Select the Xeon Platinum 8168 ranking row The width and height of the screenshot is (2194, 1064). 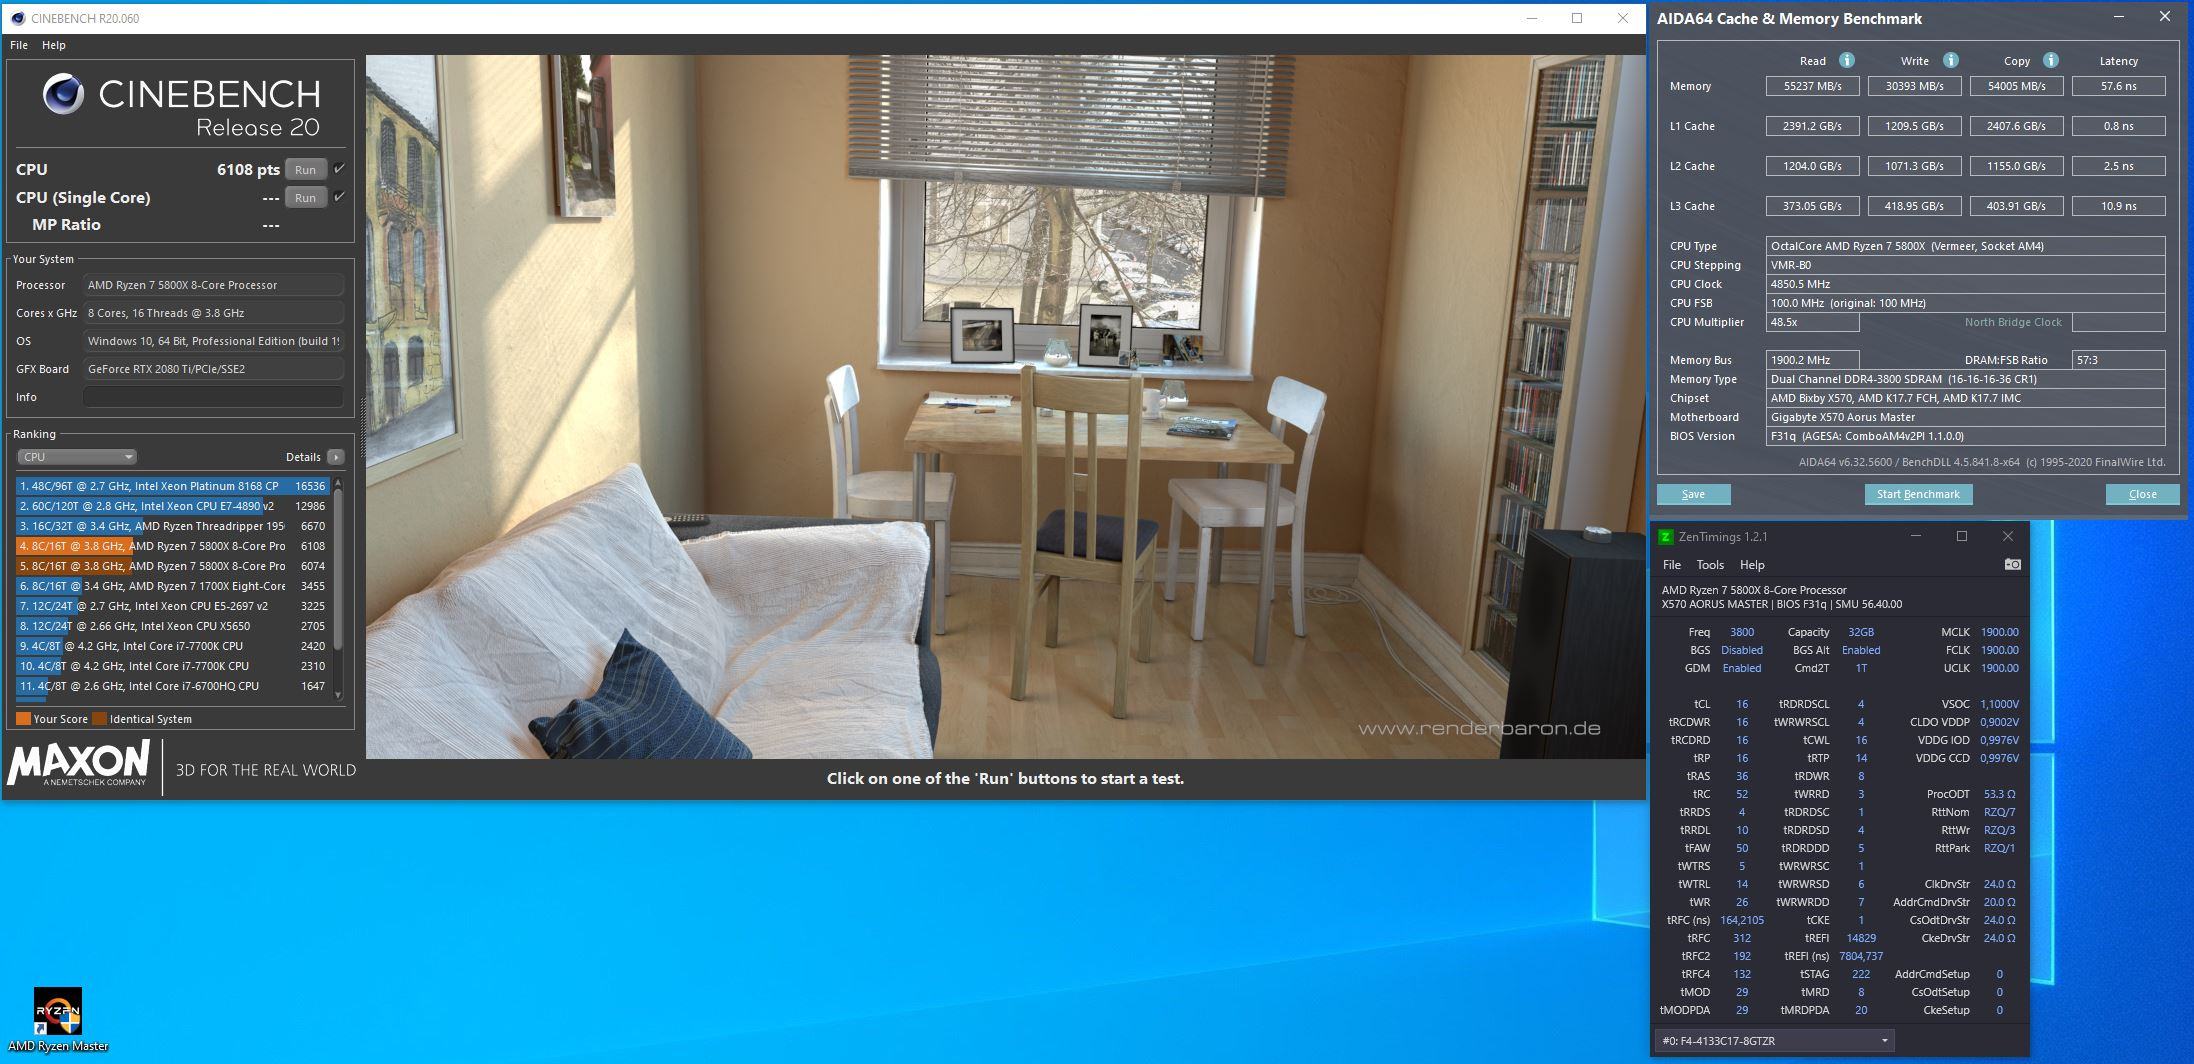pyautogui.click(x=172, y=486)
